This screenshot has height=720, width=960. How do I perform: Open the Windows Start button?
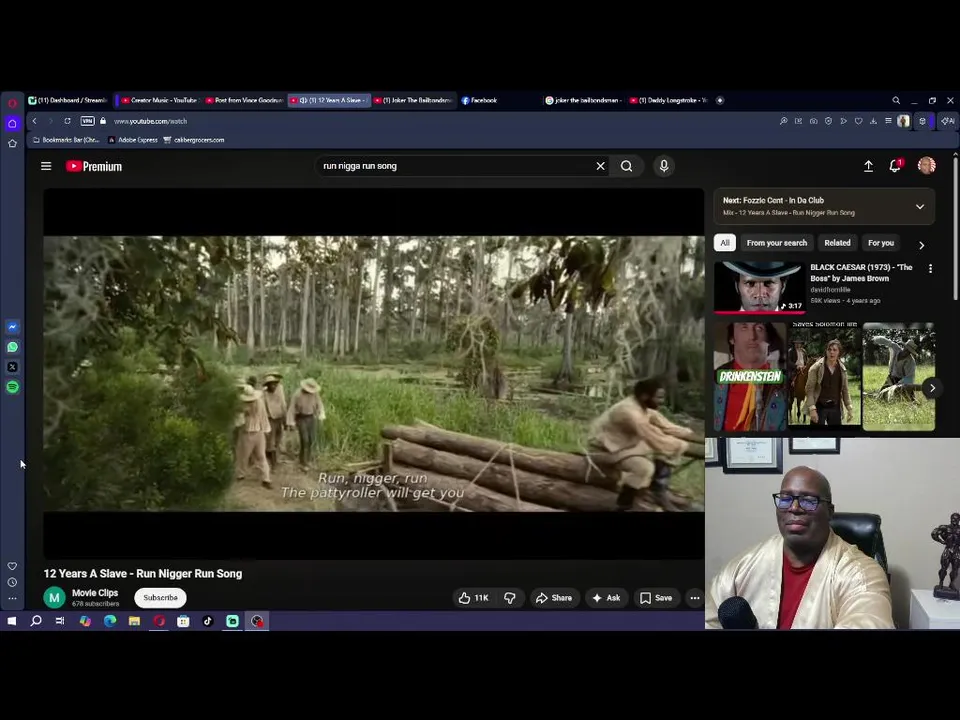click(12, 621)
